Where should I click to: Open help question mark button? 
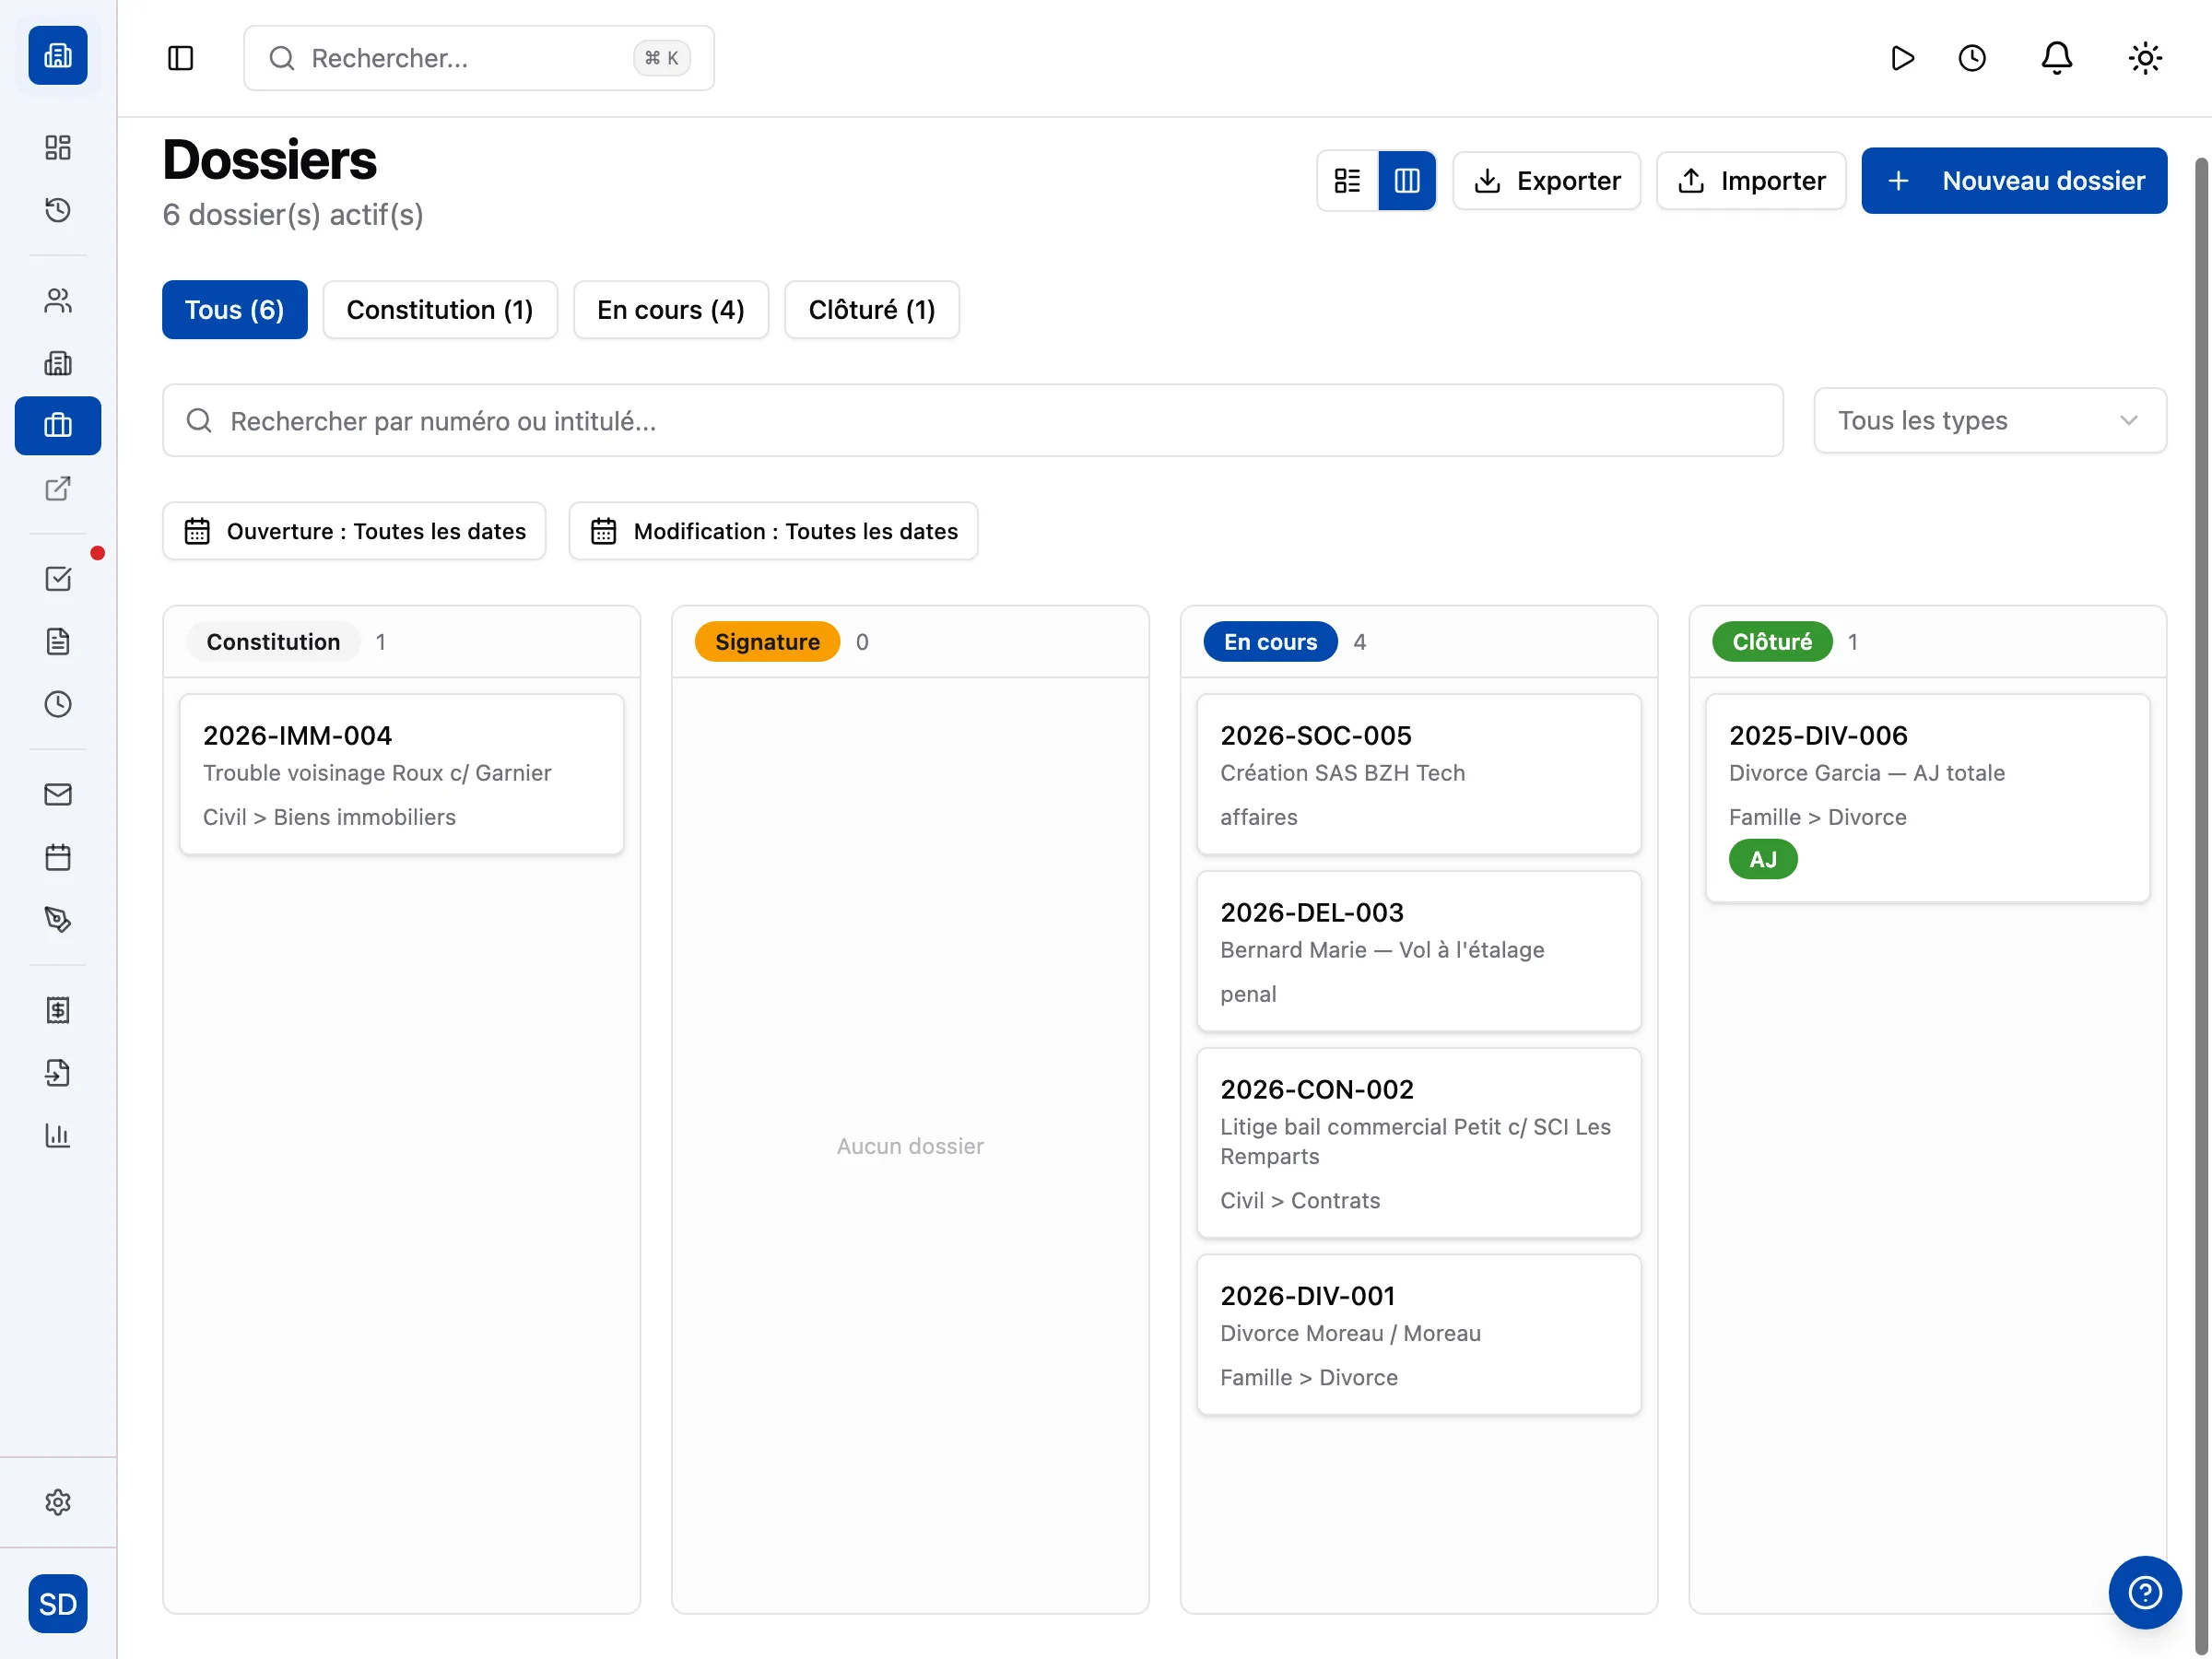pyautogui.click(x=2144, y=1592)
